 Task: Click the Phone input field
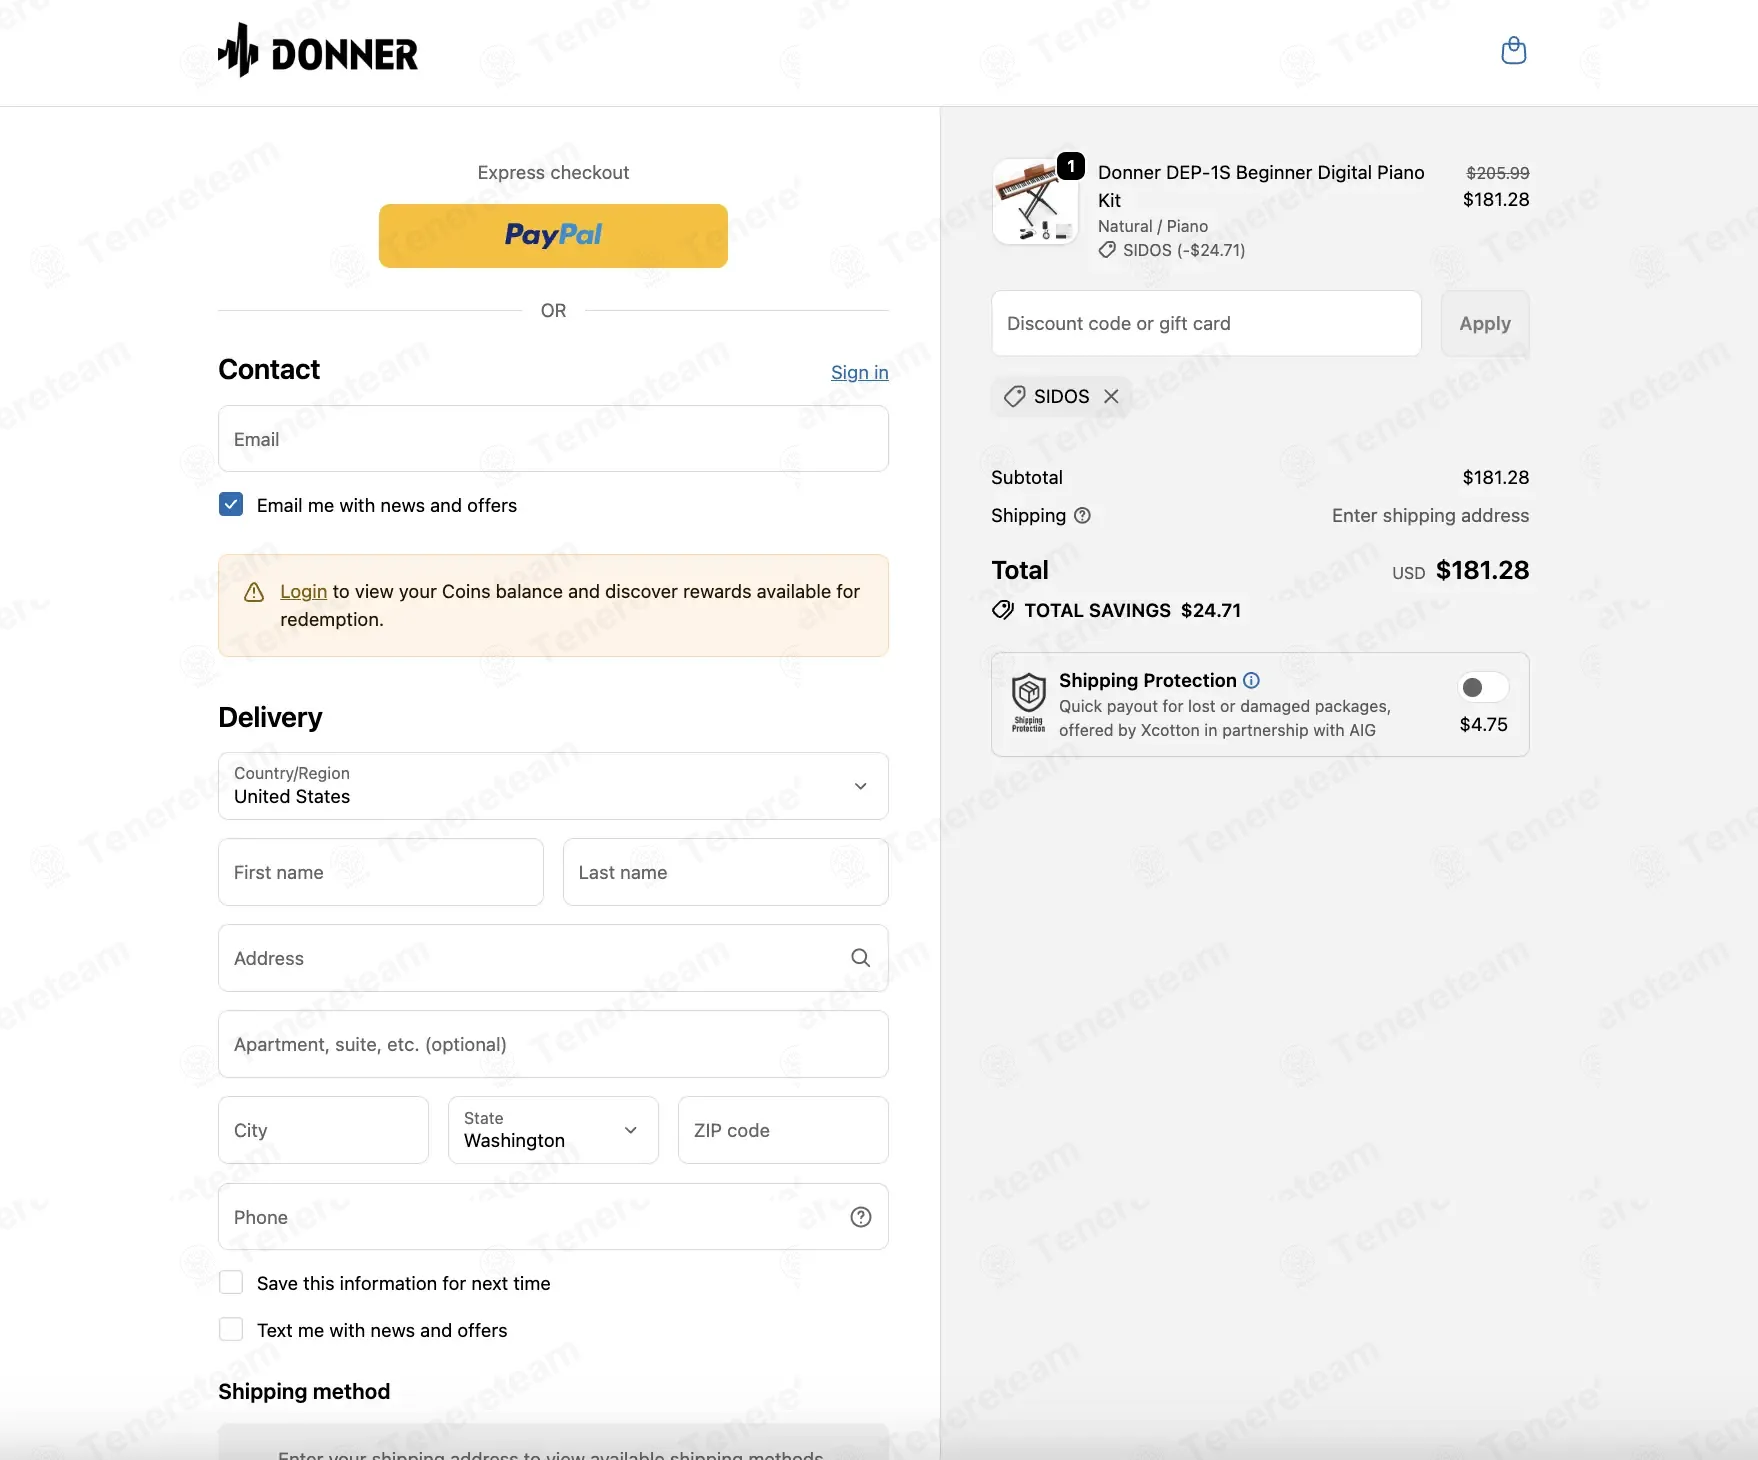click(x=553, y=1217)
